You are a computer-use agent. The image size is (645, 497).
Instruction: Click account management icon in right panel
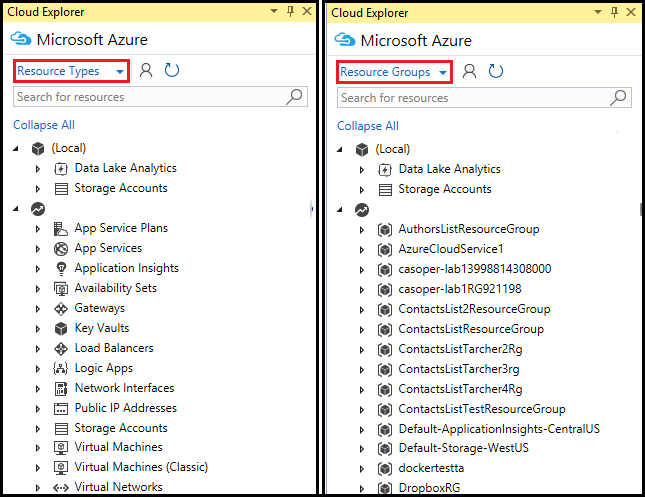[469, 71]
